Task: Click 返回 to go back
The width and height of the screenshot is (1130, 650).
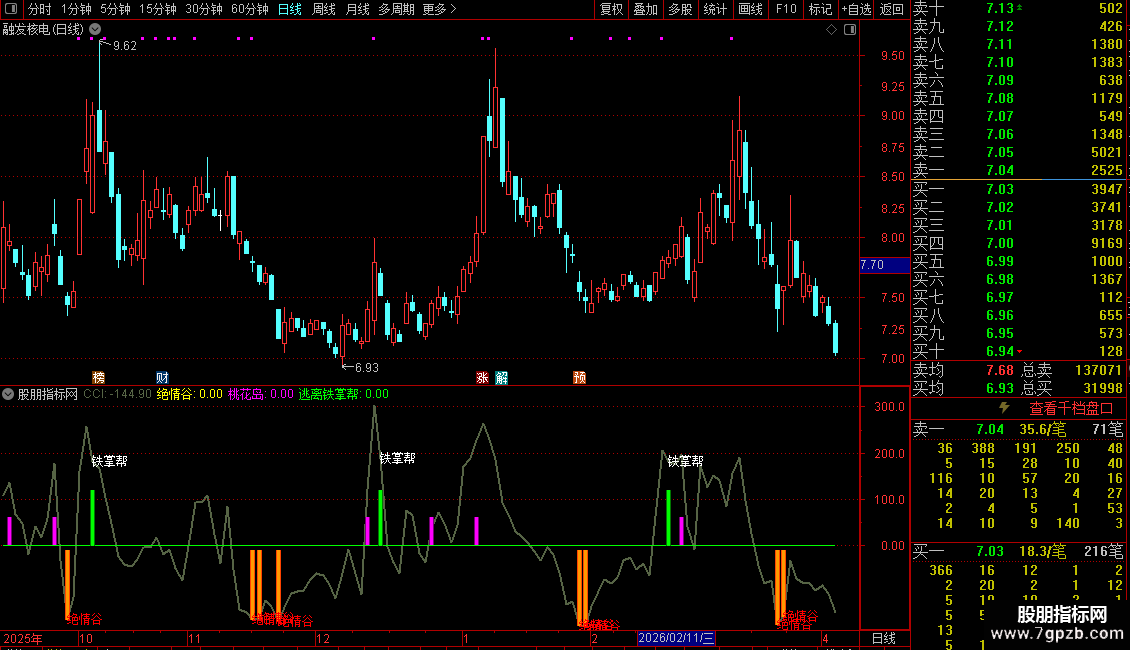Action: pos(892,9)
